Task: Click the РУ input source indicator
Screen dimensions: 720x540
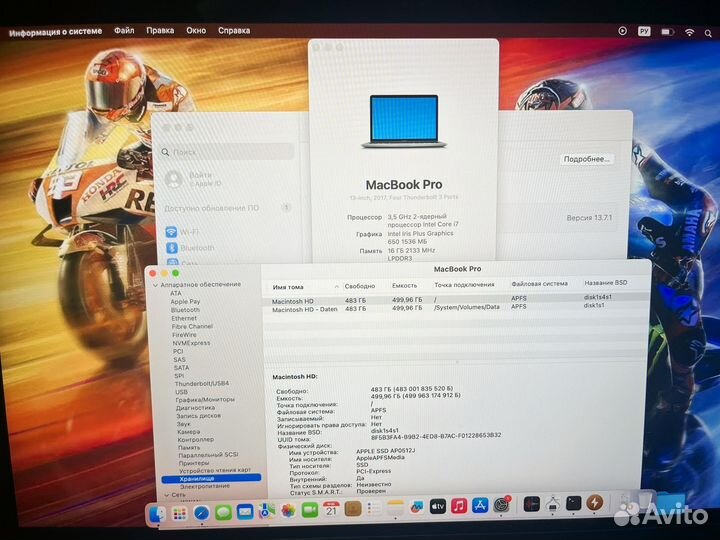Action: tap(644, 31)
